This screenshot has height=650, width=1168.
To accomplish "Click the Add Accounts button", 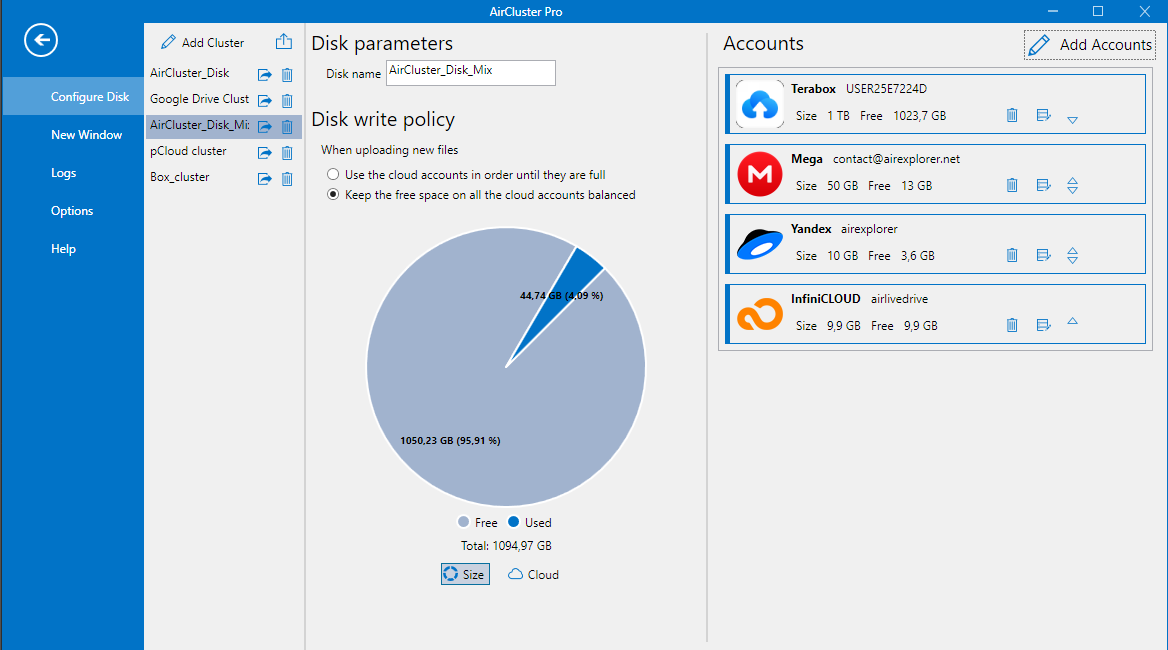I will [1090, 45].
